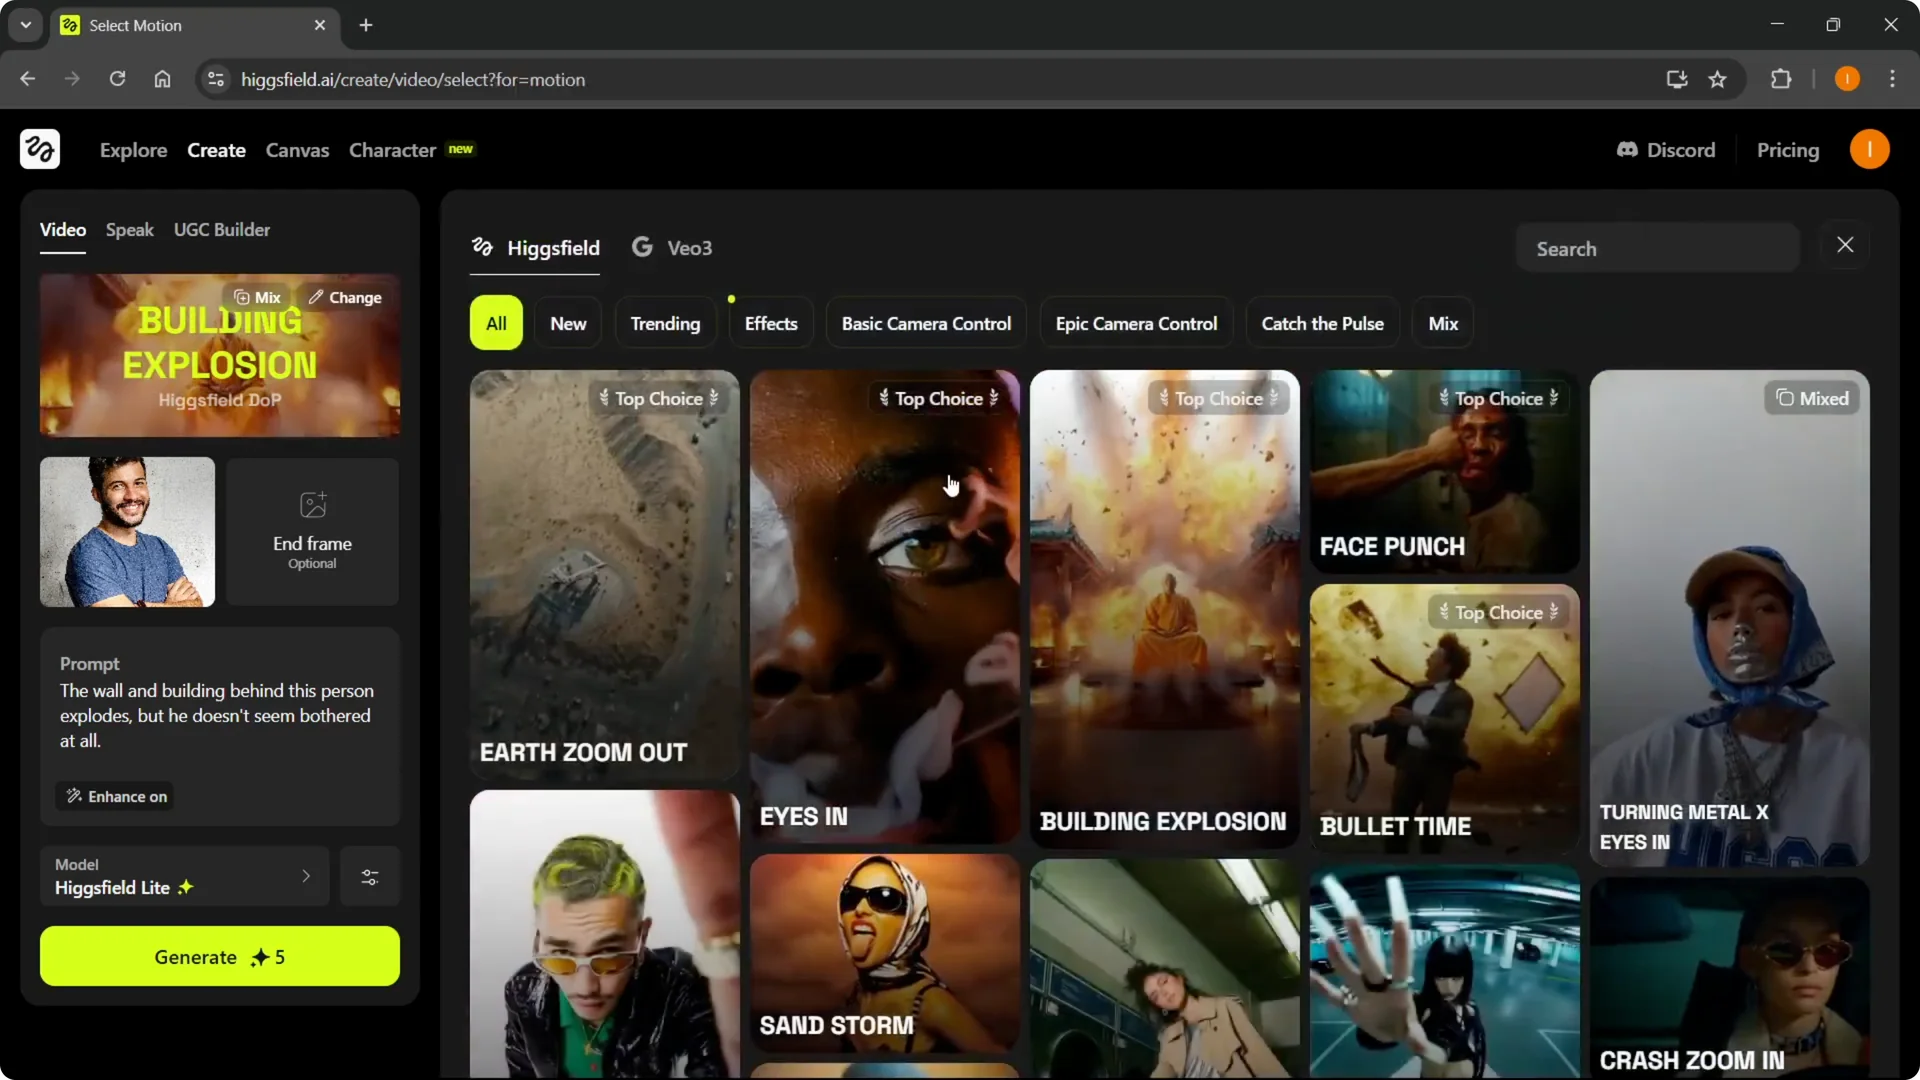Reload the page
1920x1080 pixels.
click(117, 80)
